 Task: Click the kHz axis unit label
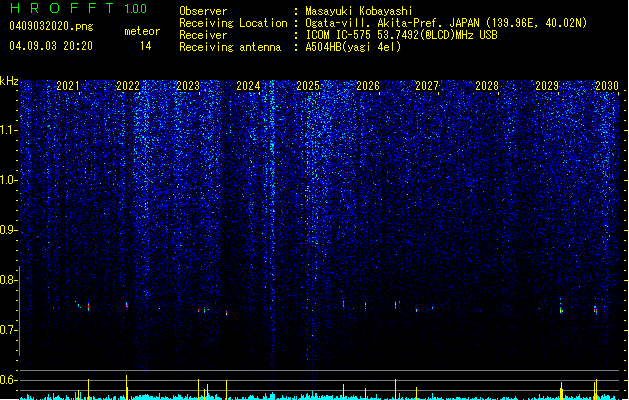(9, 81)
